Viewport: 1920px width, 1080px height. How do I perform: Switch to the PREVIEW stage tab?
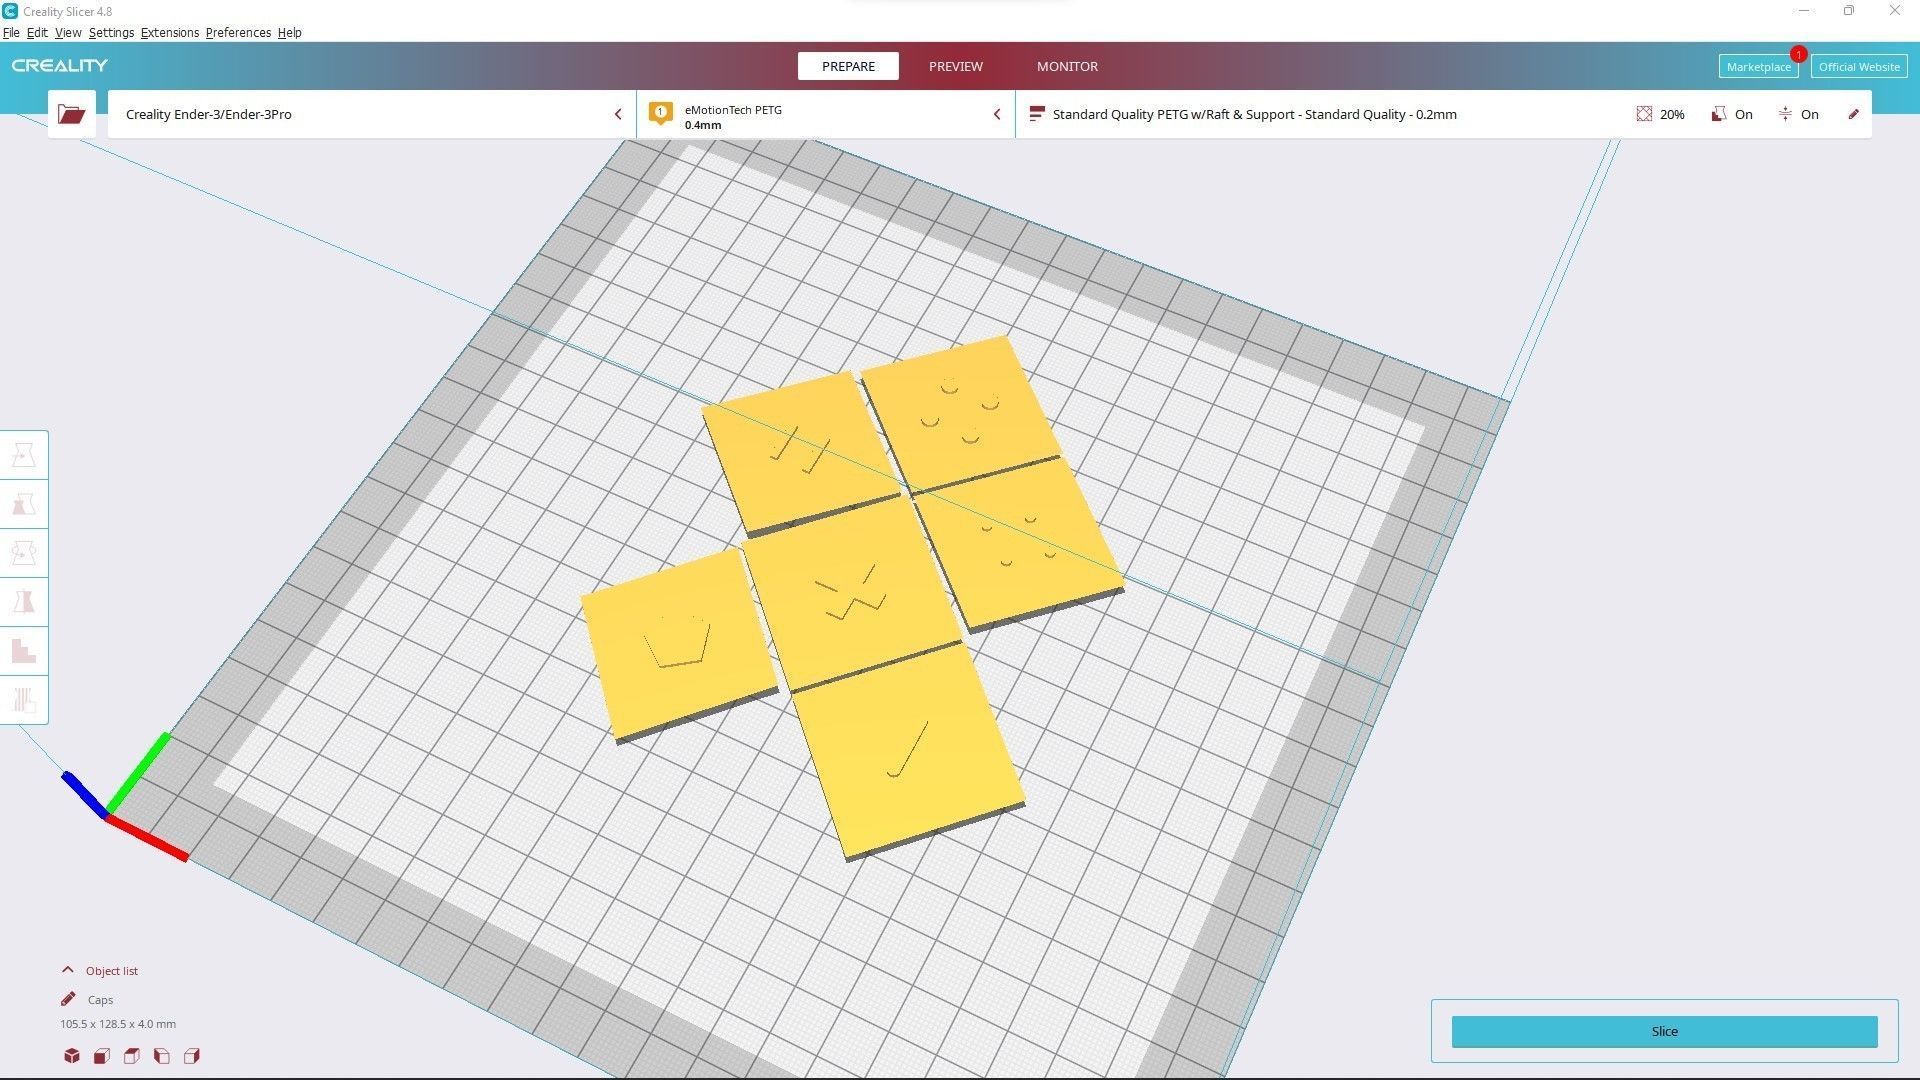955,66
